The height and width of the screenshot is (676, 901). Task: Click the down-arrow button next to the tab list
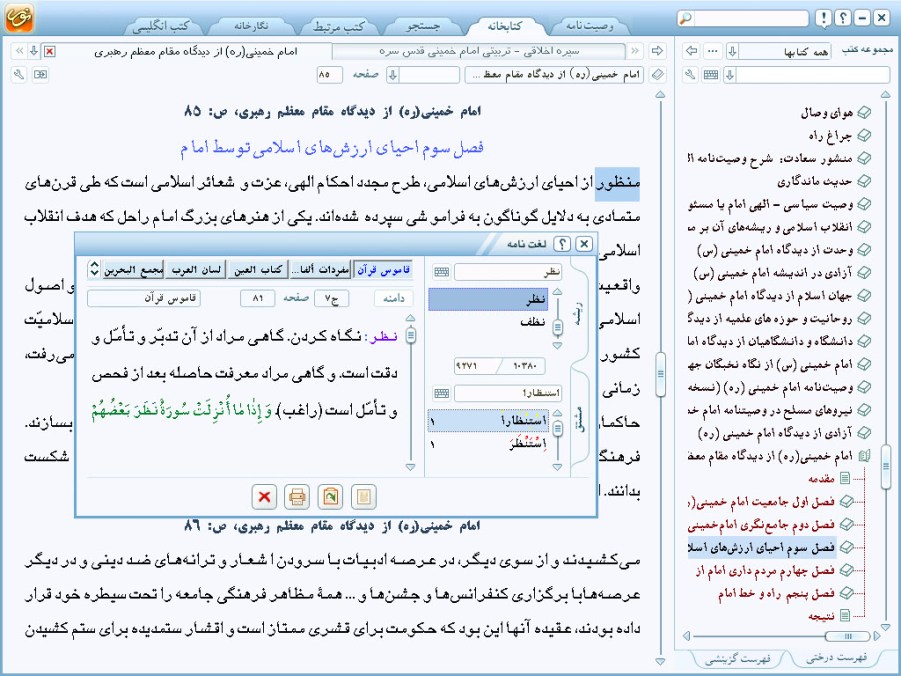[x=34, y=51]
